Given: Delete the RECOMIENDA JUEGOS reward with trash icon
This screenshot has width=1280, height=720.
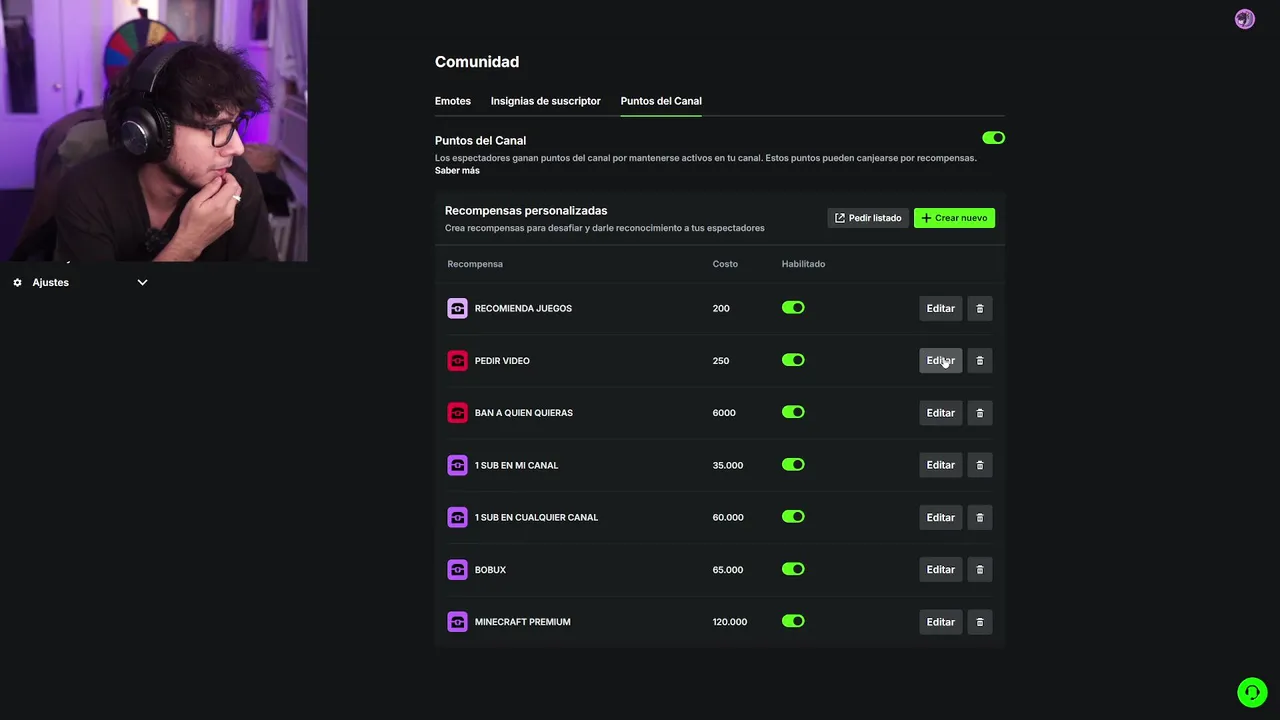Looking at the screenshot, I should [980, 308].
